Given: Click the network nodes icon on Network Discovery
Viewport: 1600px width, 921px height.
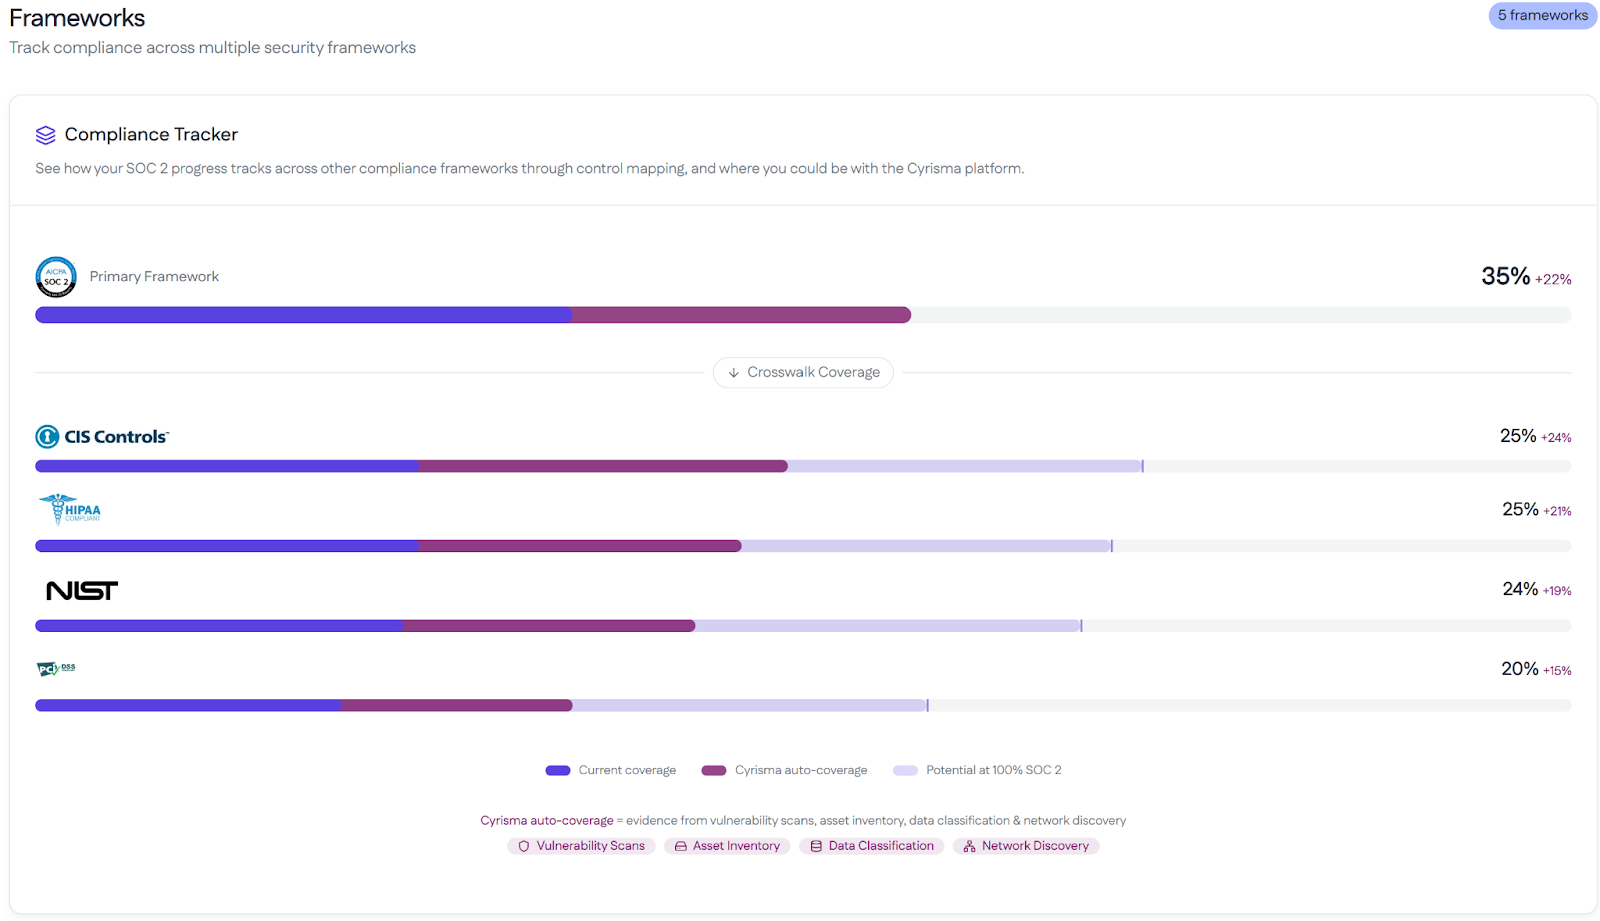Looking at the screenshot, I should click(x=968, y=845).
